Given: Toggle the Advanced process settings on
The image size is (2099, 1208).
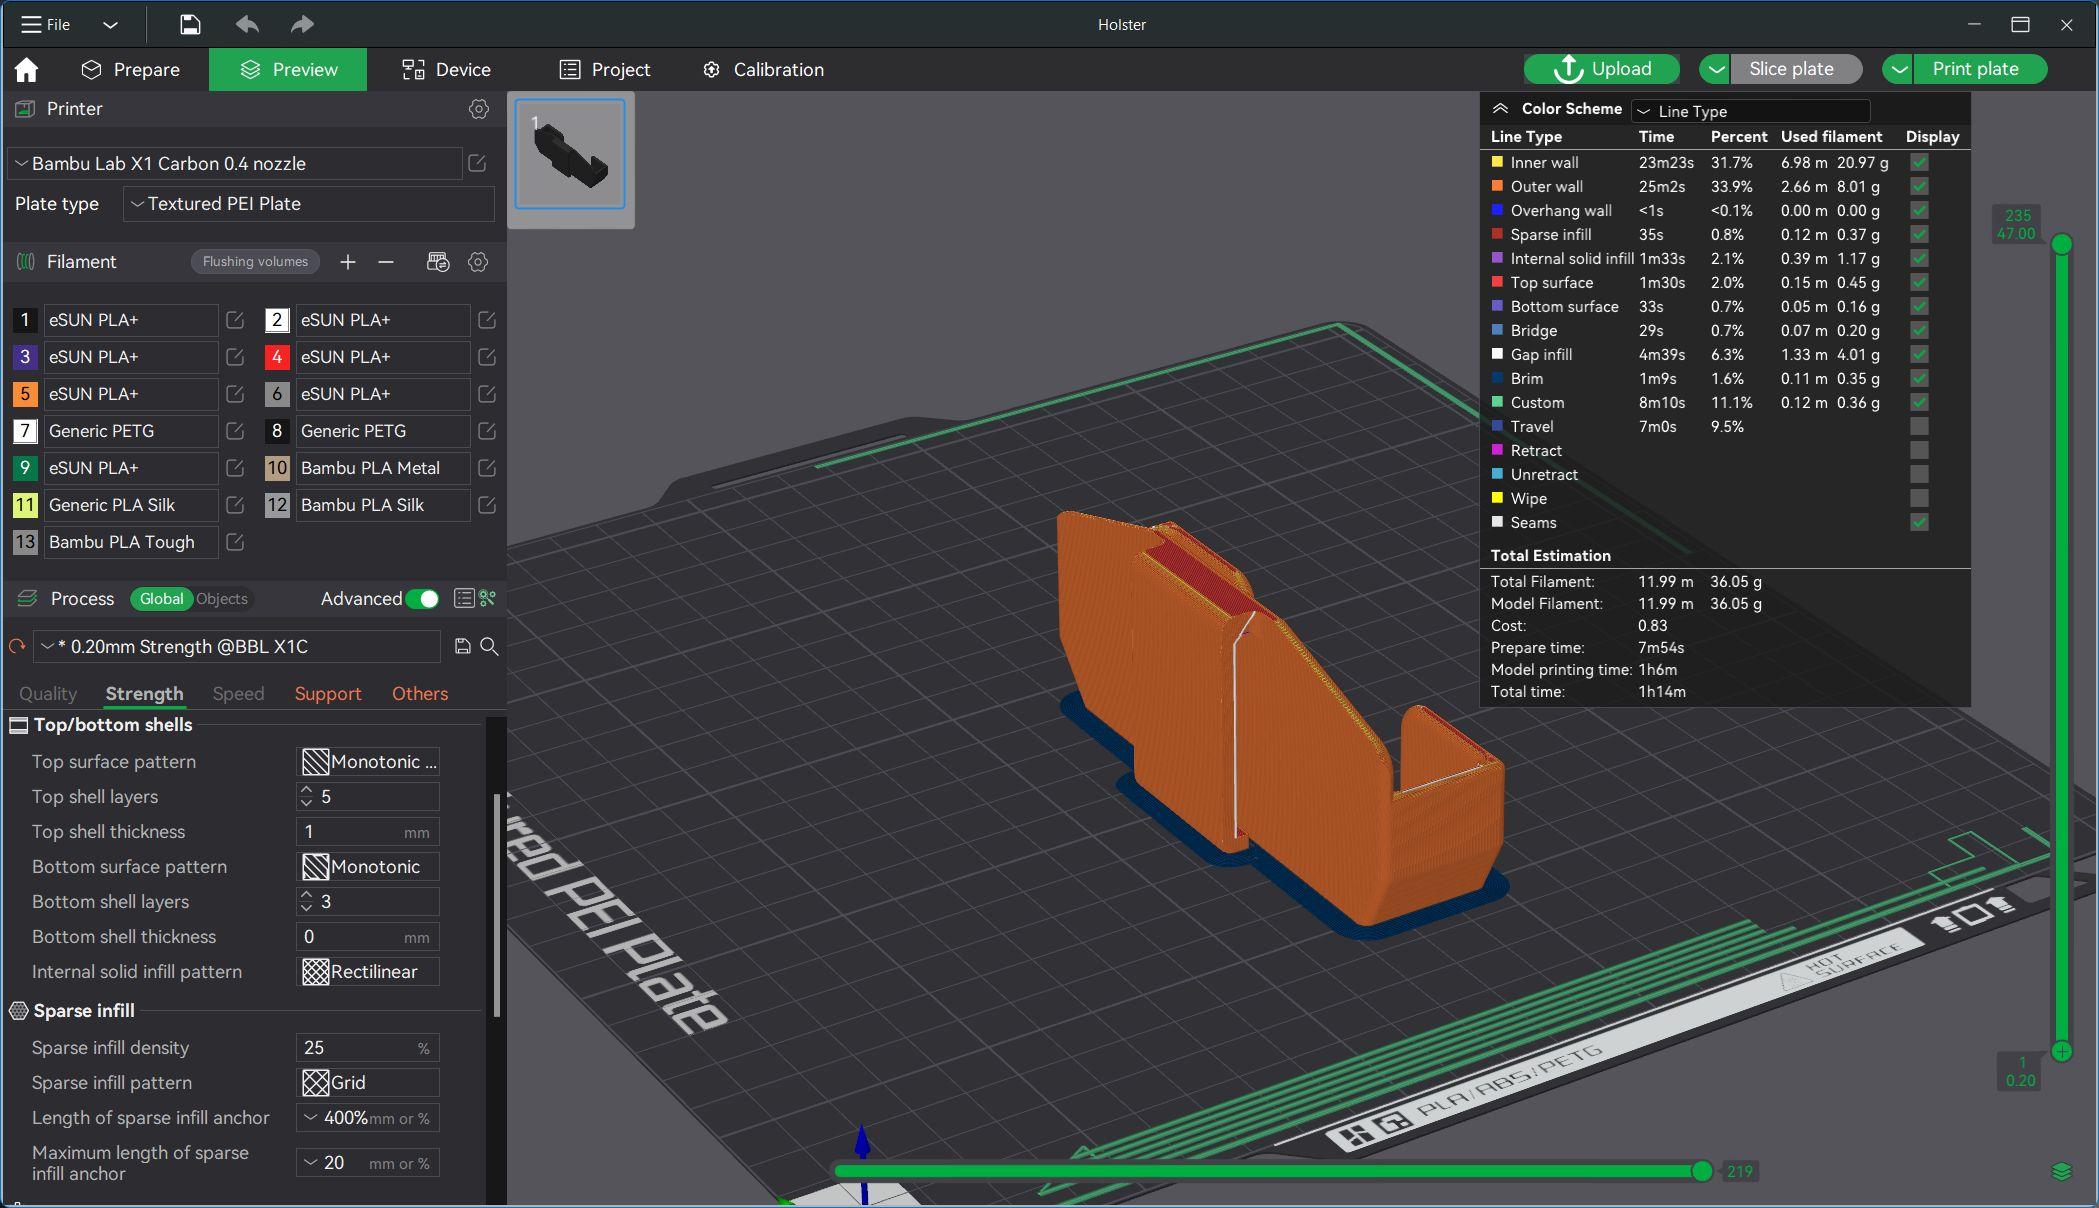Looking at the screenshot, I should click(x=424, y=598).
